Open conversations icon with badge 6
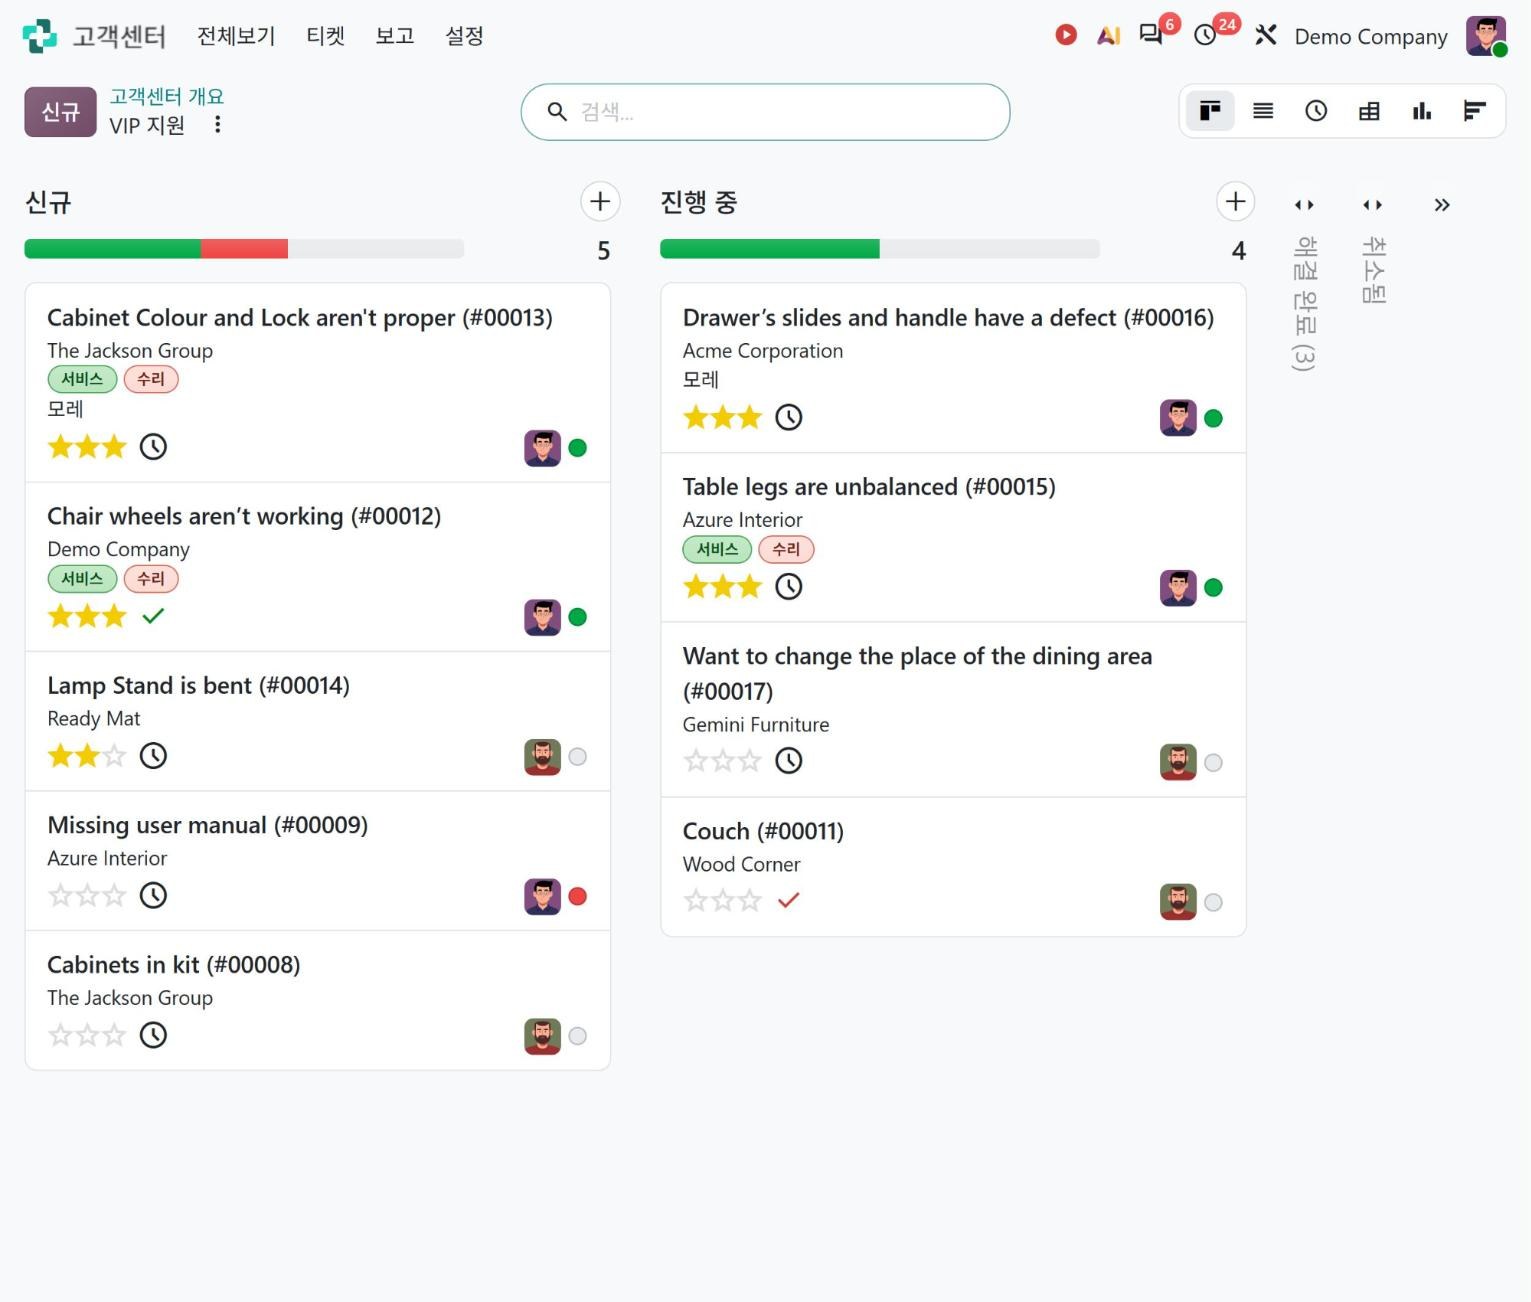Screen dimensions: 1531x1302 tap(1152, 35)
